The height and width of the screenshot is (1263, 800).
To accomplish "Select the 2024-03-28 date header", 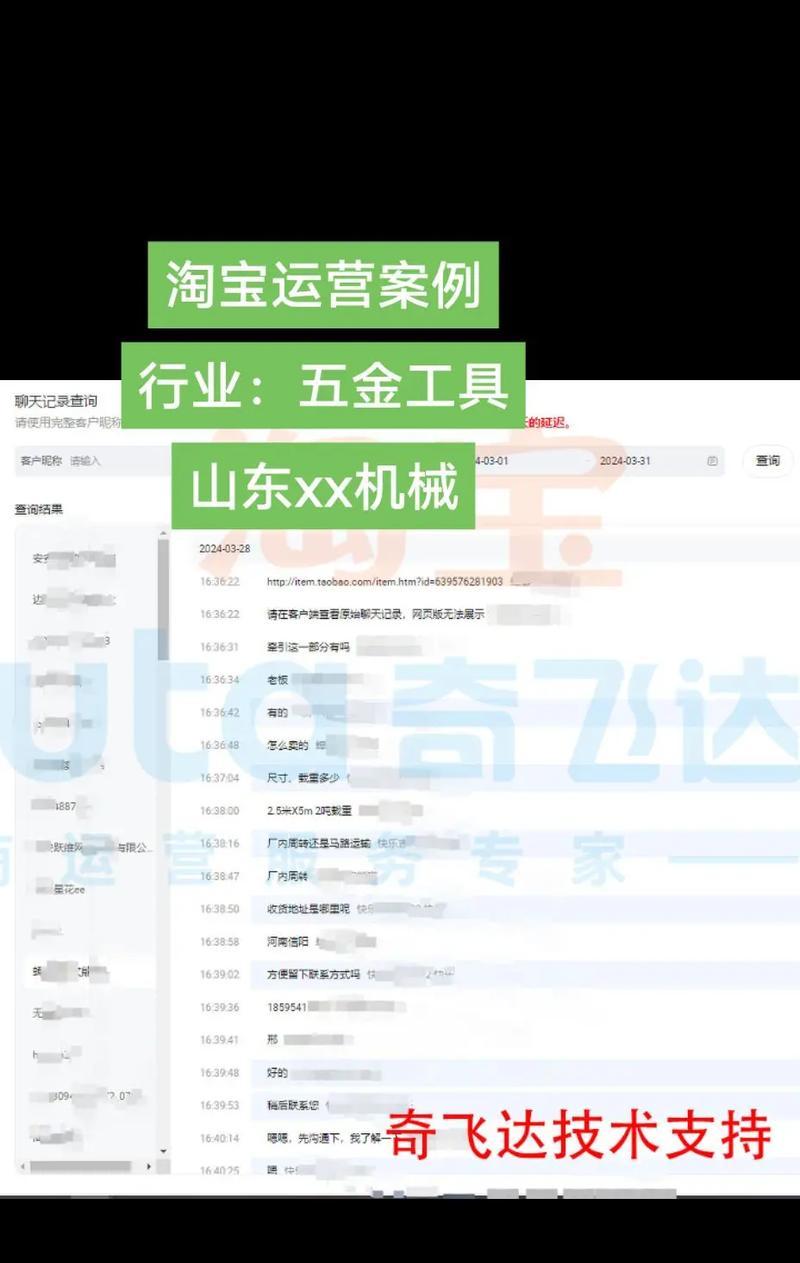I will click(x=224, y=548).
